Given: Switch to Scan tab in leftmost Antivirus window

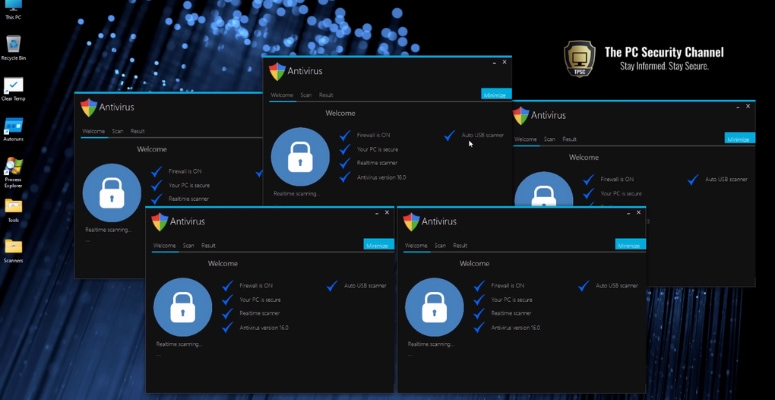Looking at the screenshot, I should click(117, 131).
